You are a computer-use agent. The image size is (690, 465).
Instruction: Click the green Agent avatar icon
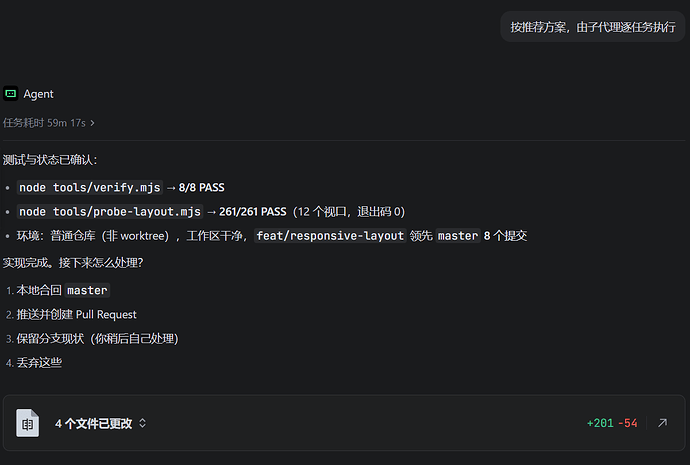tap(11, 93)
